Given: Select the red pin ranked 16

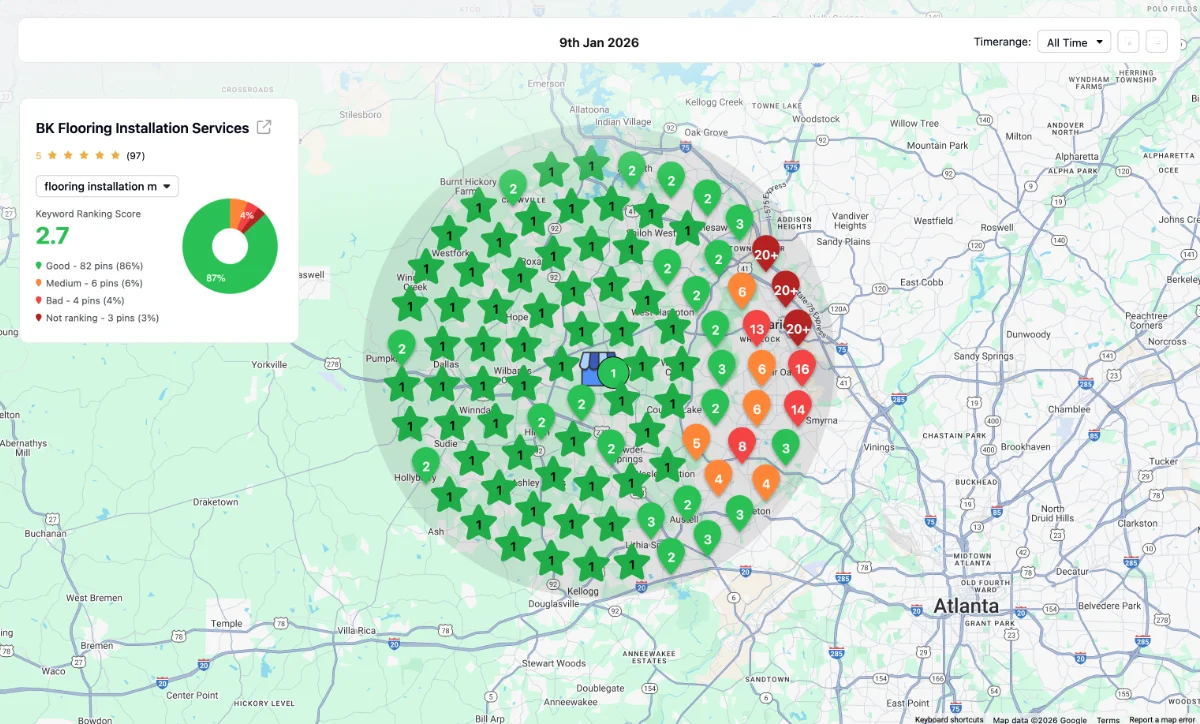Looking at the screenshot, I should pos(801,367).
